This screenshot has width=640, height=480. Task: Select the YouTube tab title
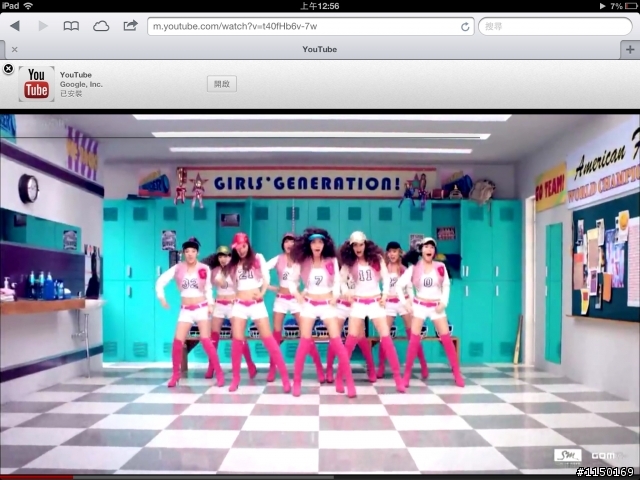coord(320,49)
